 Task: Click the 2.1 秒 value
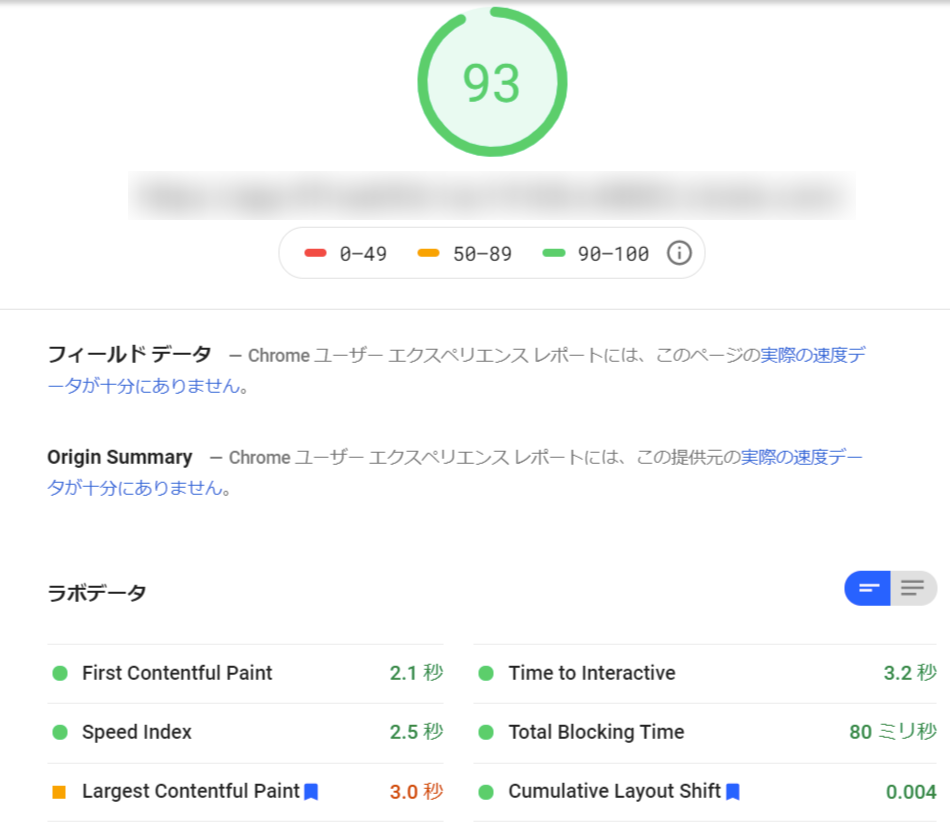click(416, 673)
